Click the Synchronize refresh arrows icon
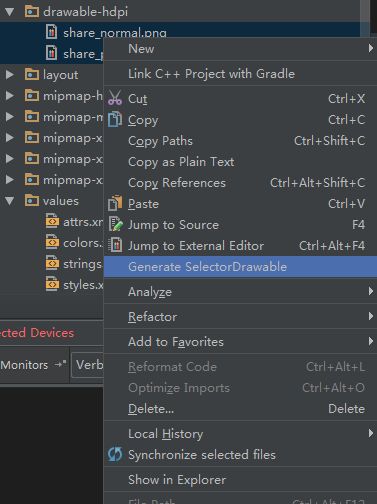This screenshot has width=377, height=504. click(x=115, y=454)
